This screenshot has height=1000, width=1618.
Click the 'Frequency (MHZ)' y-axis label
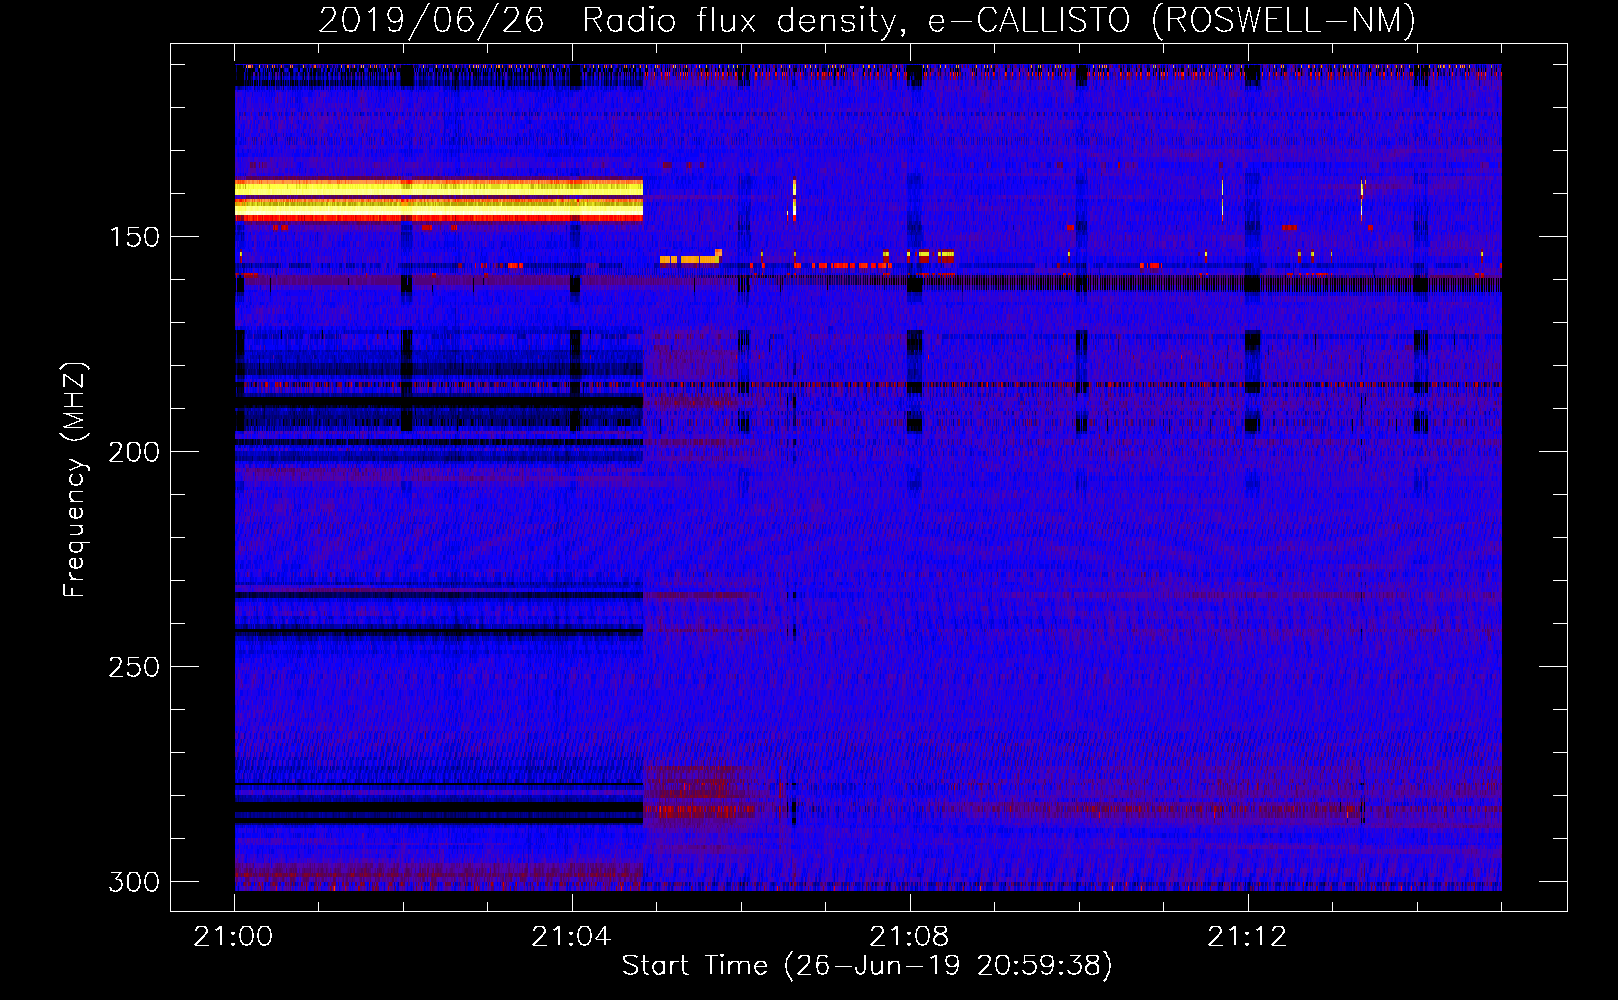click(74, 479)
